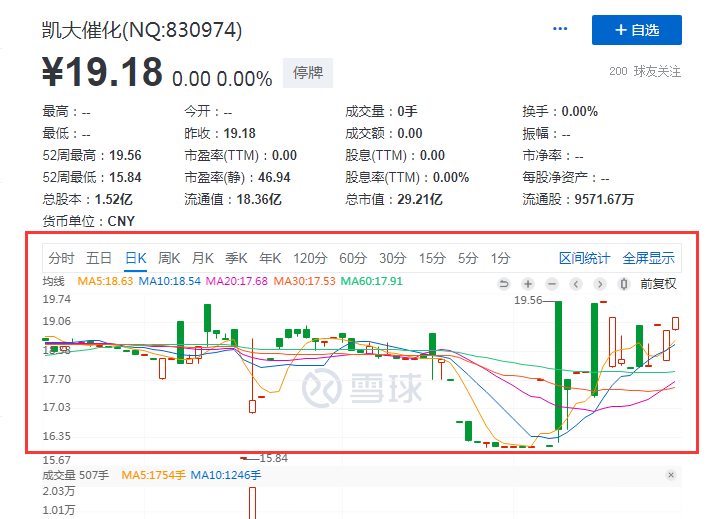
Task: Select the 月K chart tab
Action: pyautogui.click(x=202, y=258)
